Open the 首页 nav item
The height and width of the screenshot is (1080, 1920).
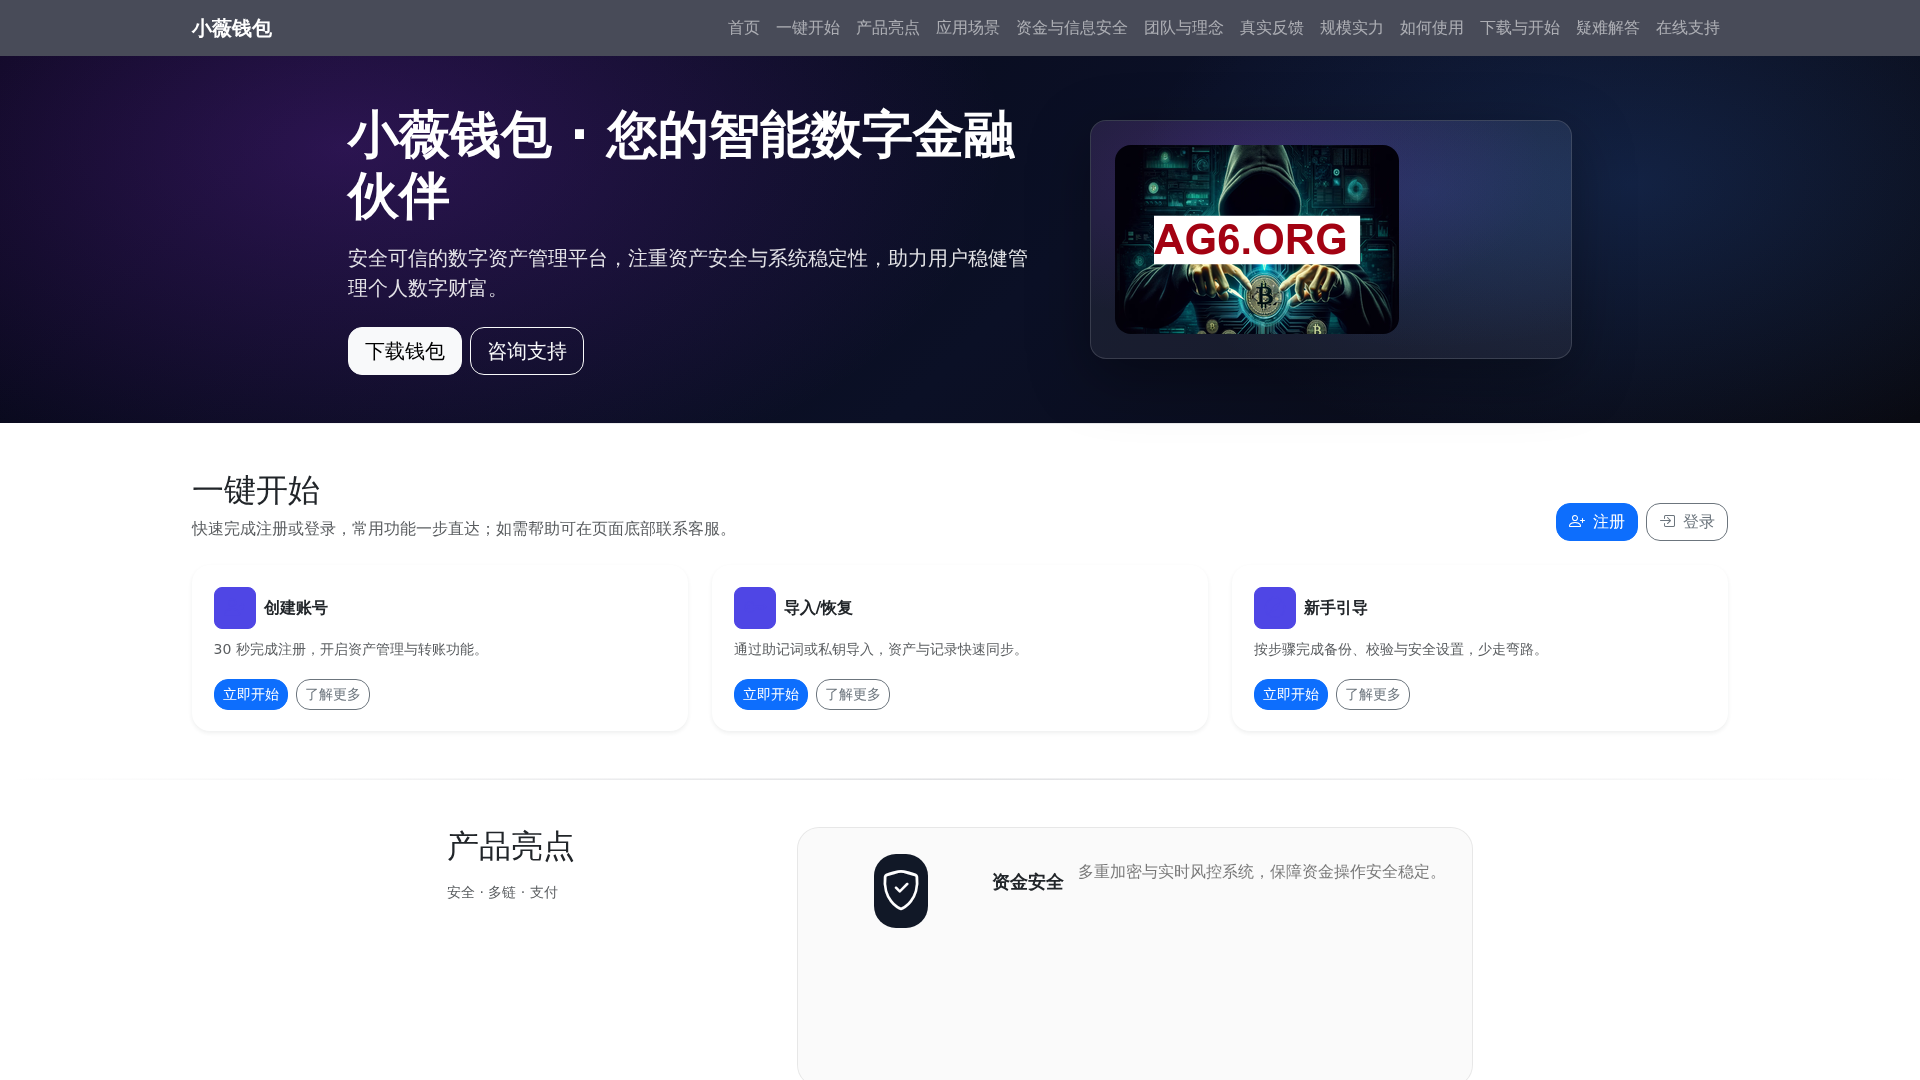743,28
